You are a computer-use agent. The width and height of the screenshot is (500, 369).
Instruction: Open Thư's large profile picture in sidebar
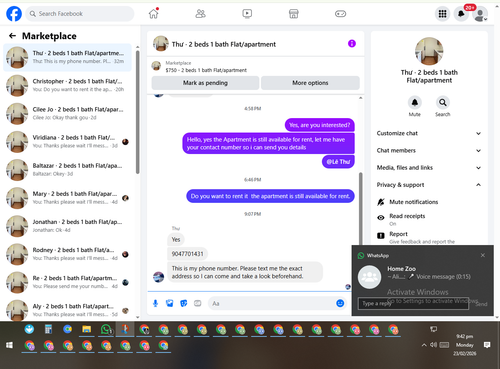click(429, 51)
